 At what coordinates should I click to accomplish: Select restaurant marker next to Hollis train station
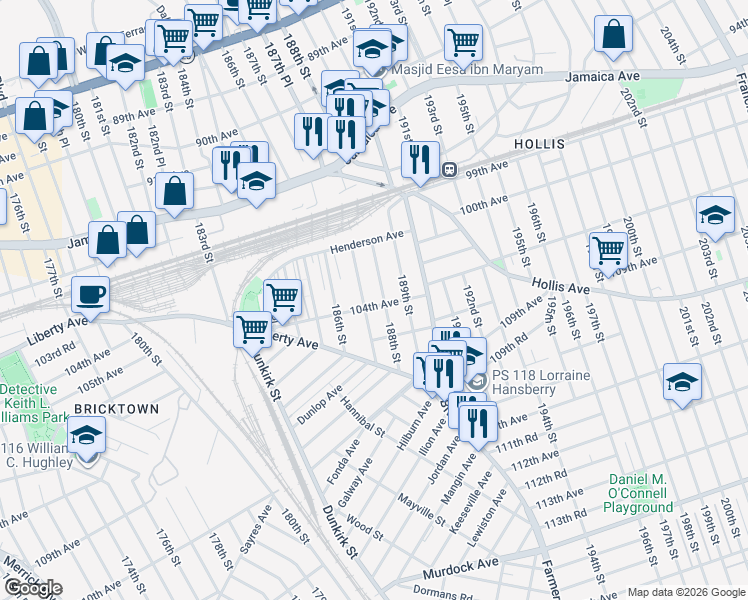(x=420, y=160)
